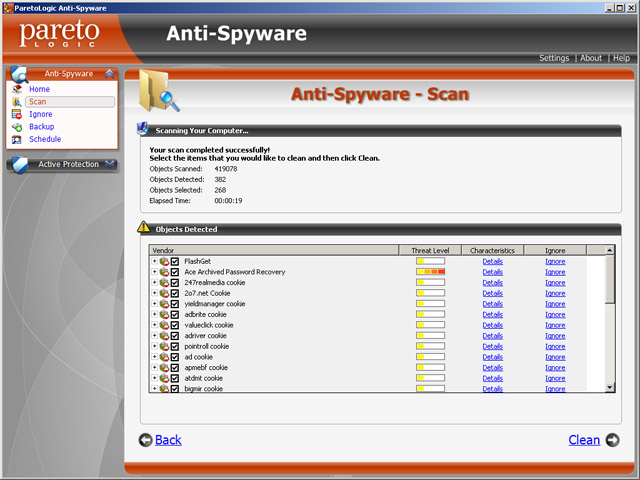Click the adbrite cookie threat icon
This screenshot has width=640, height=480.
pos(164,314)
